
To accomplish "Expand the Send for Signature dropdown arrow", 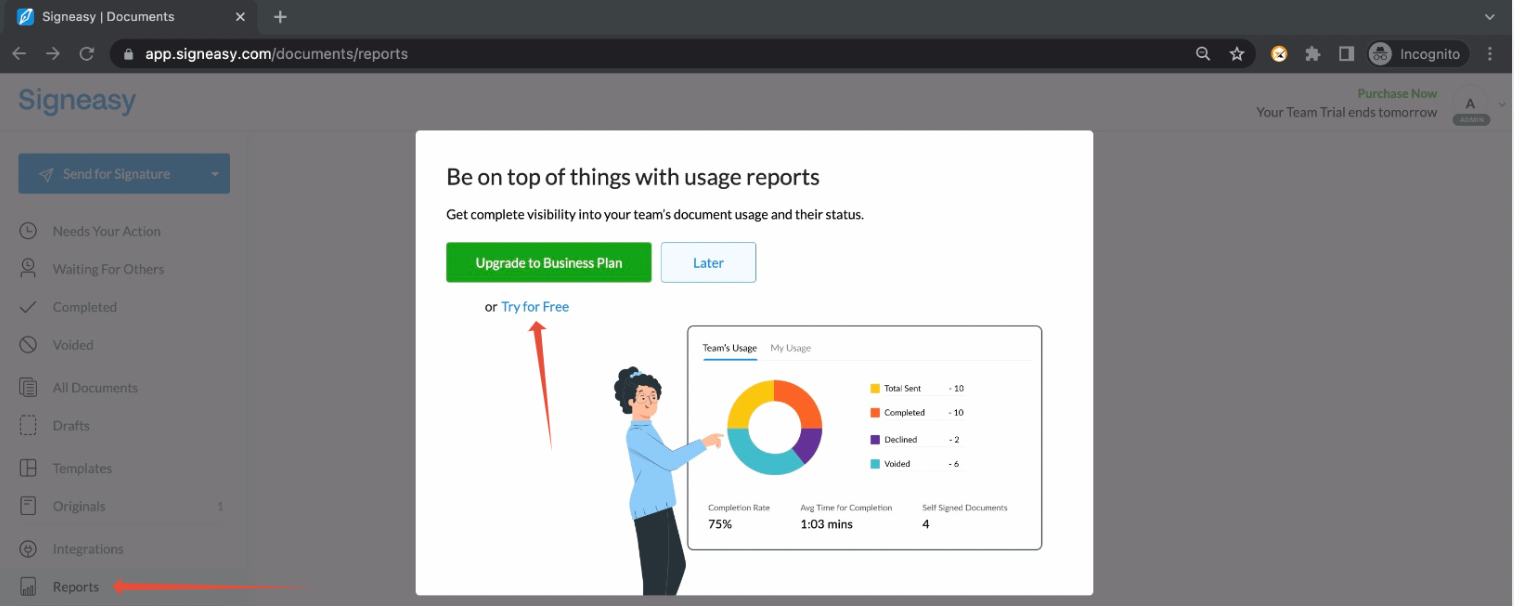I will (214, 174).
